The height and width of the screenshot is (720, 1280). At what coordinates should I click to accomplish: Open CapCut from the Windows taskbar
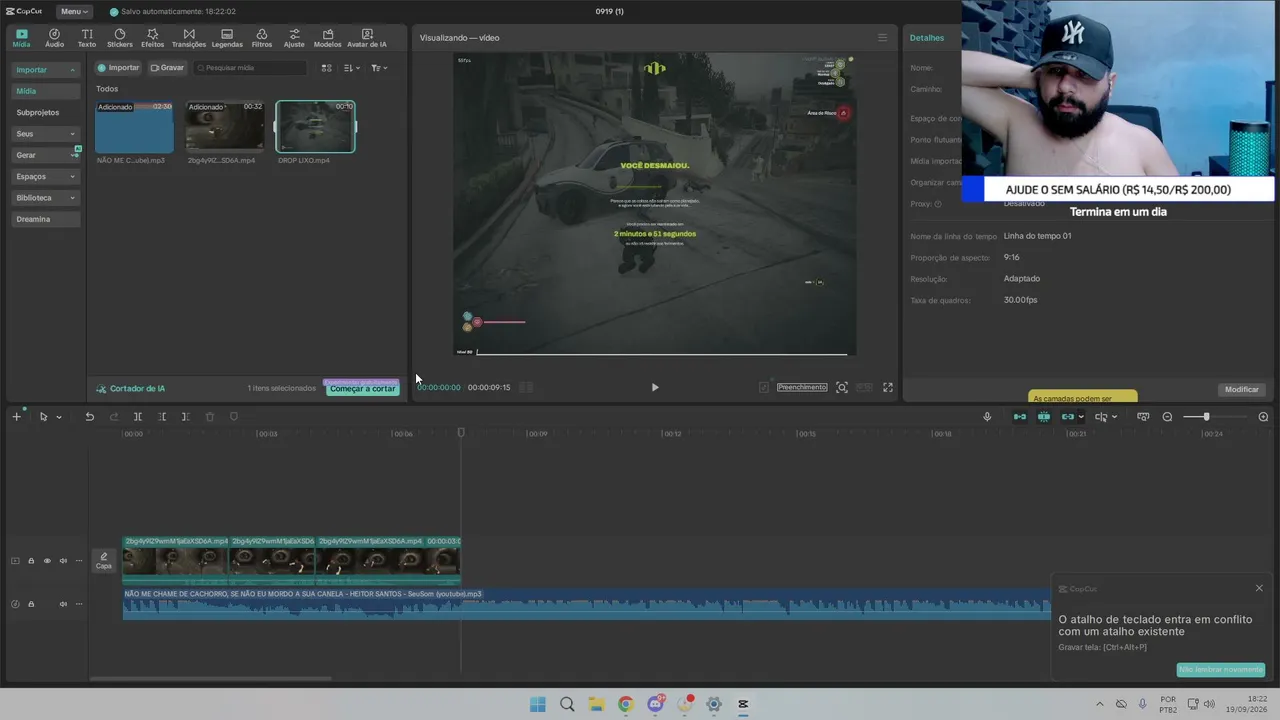(x=743, y=704)
